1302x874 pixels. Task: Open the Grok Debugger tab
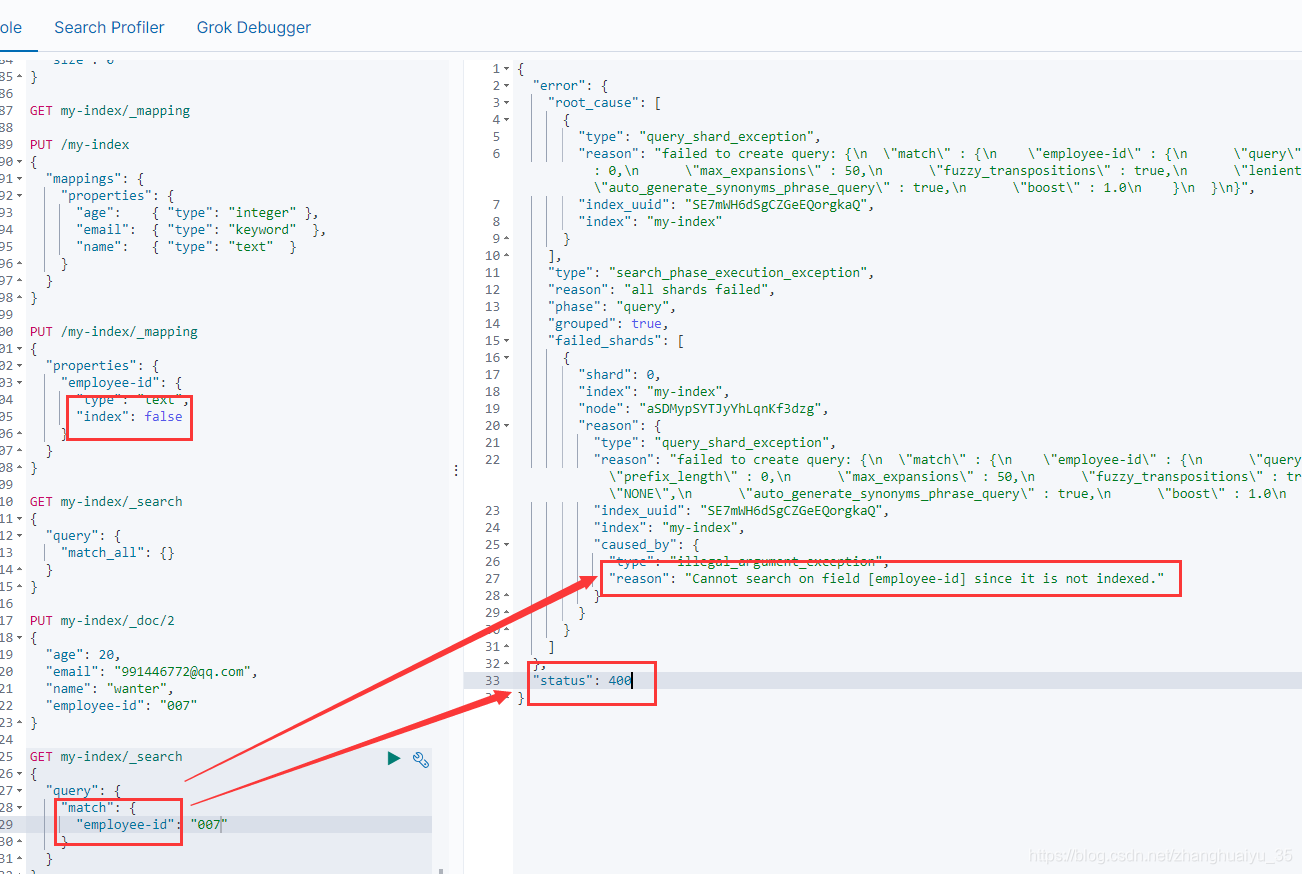click(254, 27)
